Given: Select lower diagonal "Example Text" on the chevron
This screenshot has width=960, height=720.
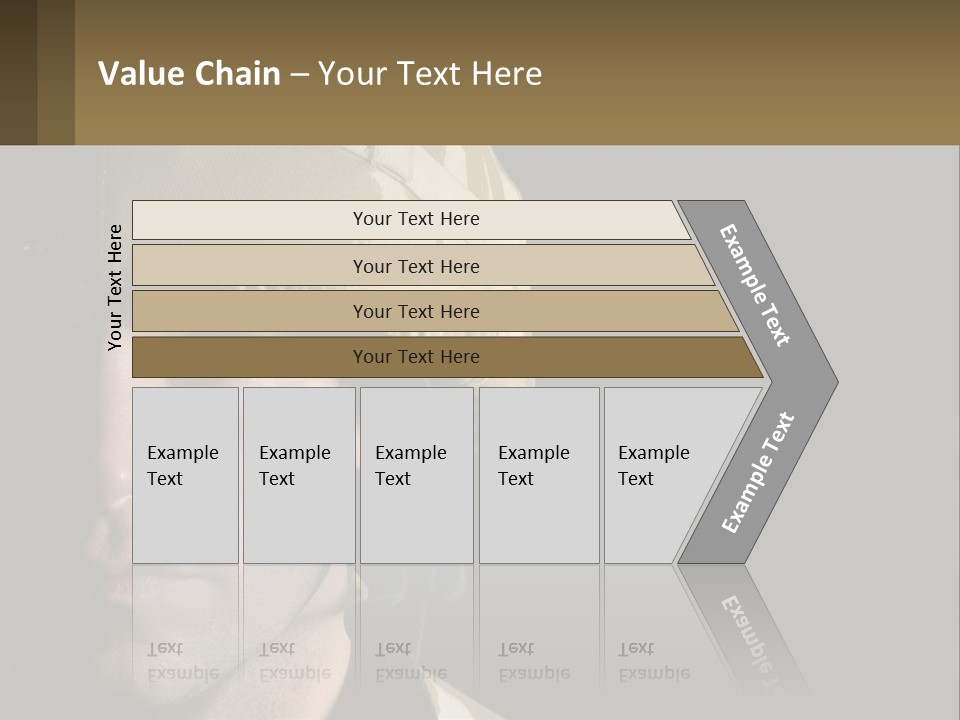Looking at the screenshot, I should (x=758, y=473).
